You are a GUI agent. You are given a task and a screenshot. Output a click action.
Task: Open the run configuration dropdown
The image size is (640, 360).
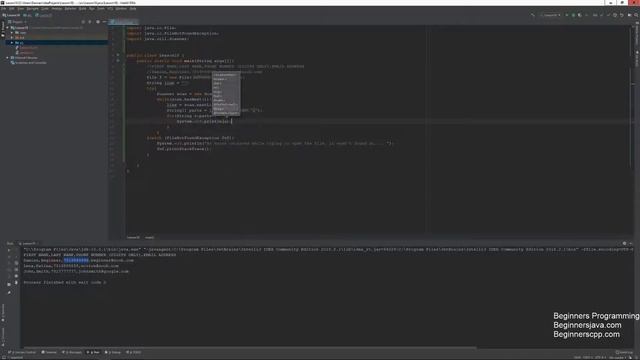coord(551,15)
